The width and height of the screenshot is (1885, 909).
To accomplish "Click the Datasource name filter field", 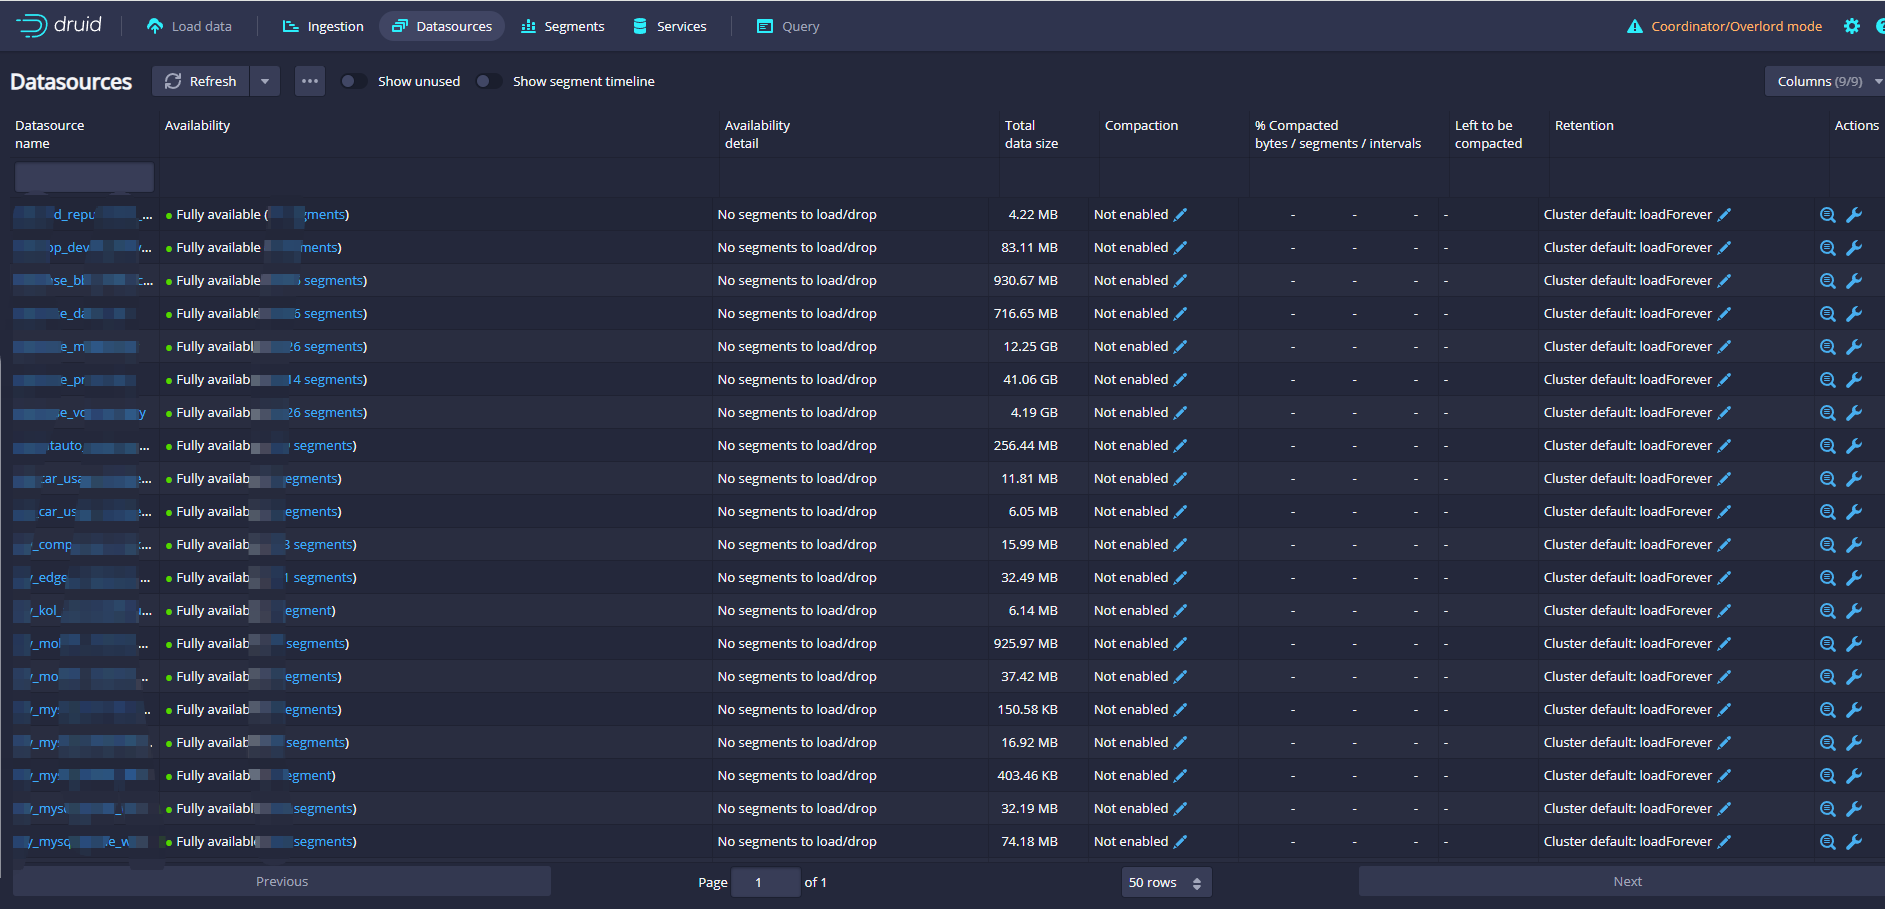I will click(84, 178).
